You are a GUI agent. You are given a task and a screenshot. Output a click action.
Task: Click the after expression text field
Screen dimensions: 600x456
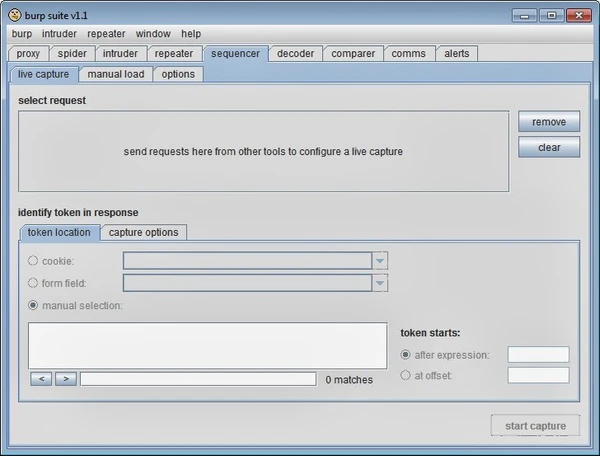click(x=538, y=355)
